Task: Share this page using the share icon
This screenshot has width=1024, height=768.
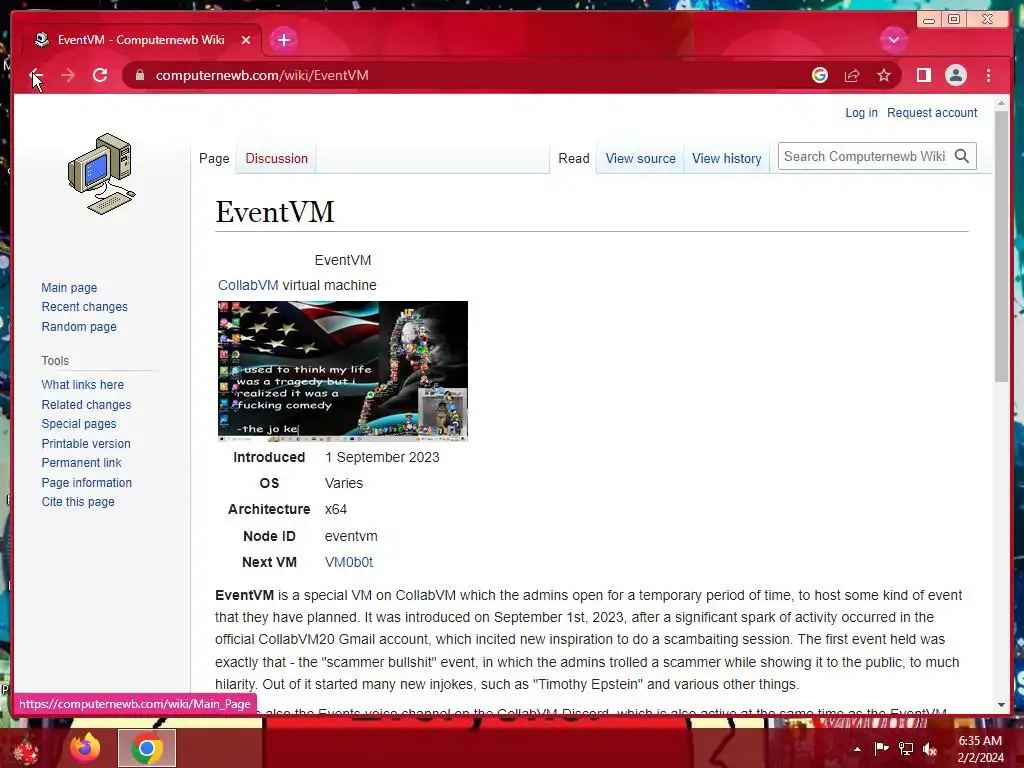Action: point(852,75)
